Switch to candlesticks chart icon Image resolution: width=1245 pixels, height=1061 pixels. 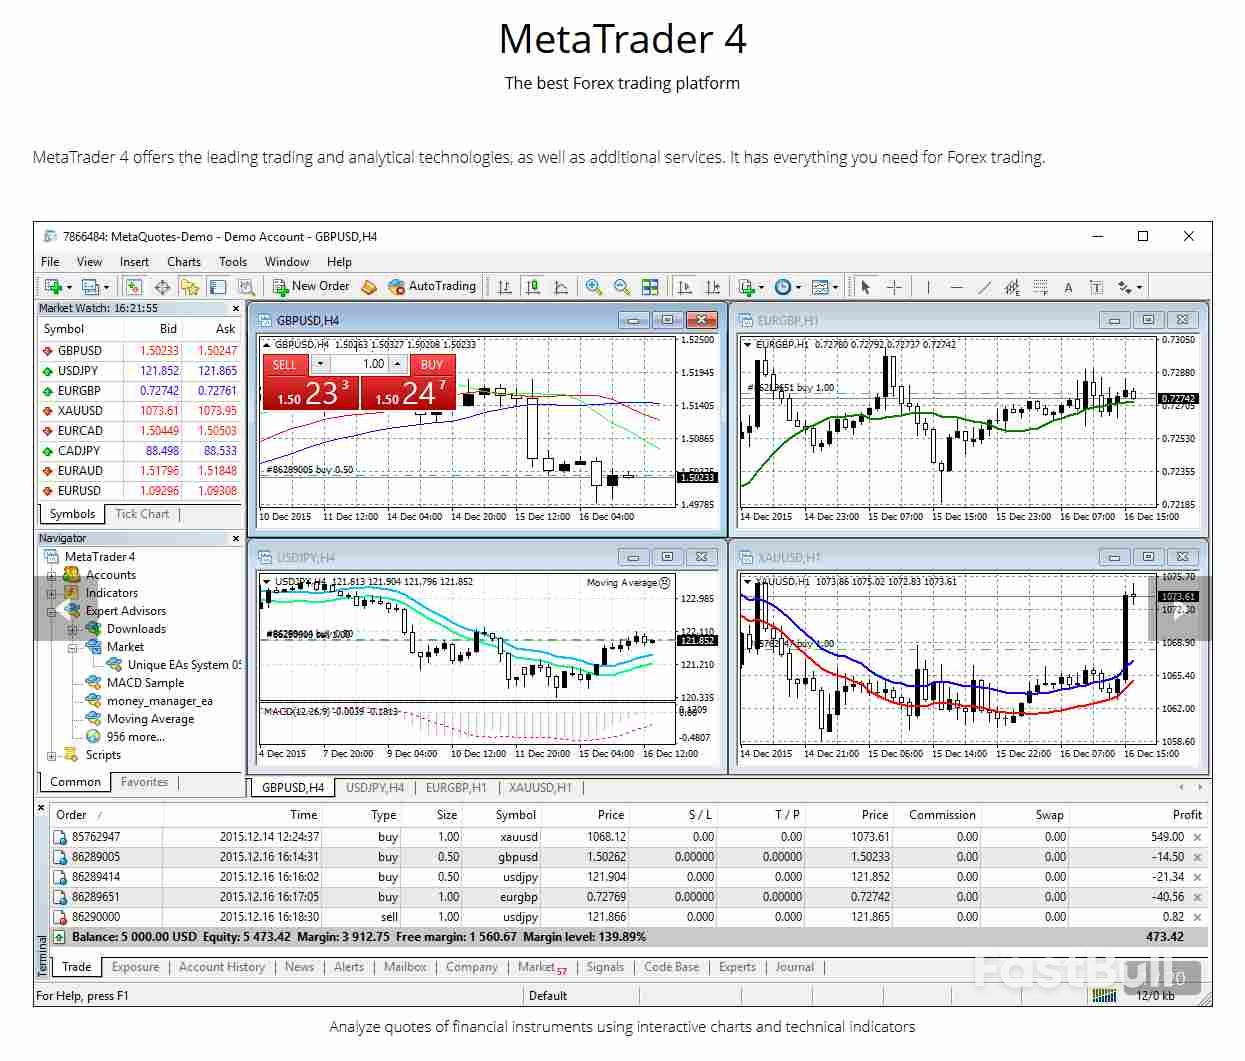tap(533, 287)
